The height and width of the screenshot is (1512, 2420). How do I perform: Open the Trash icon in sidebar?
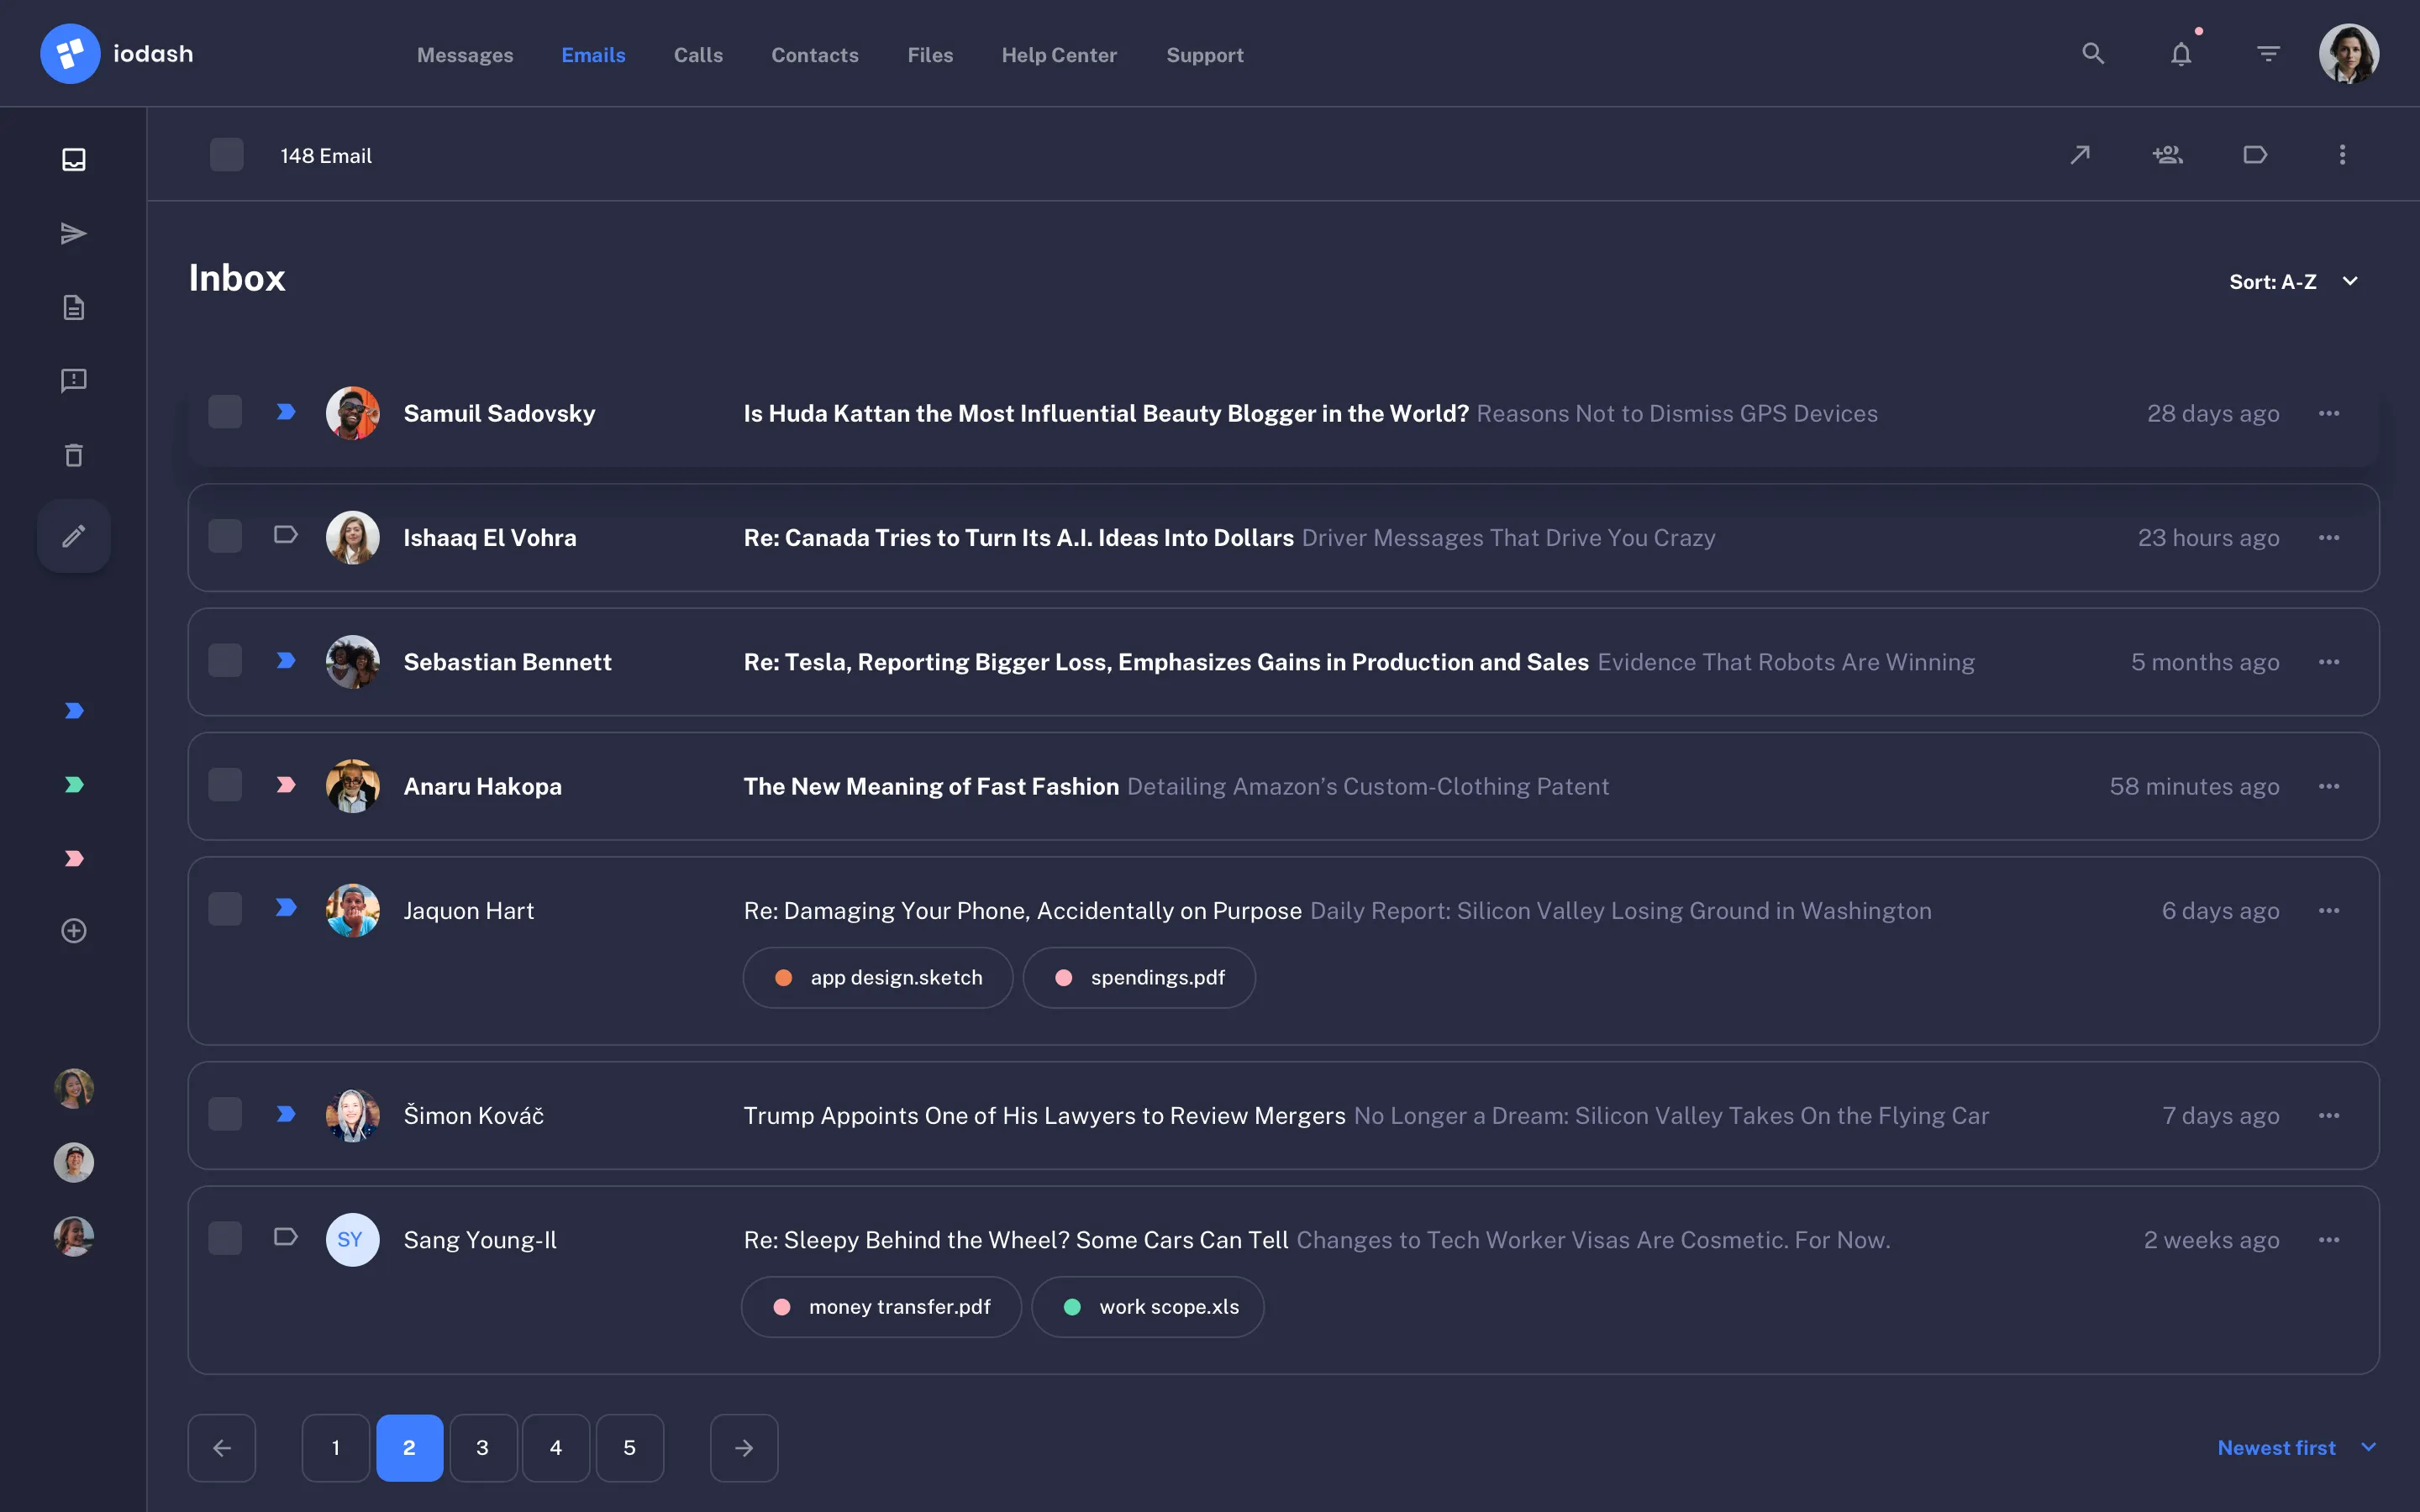73,455
